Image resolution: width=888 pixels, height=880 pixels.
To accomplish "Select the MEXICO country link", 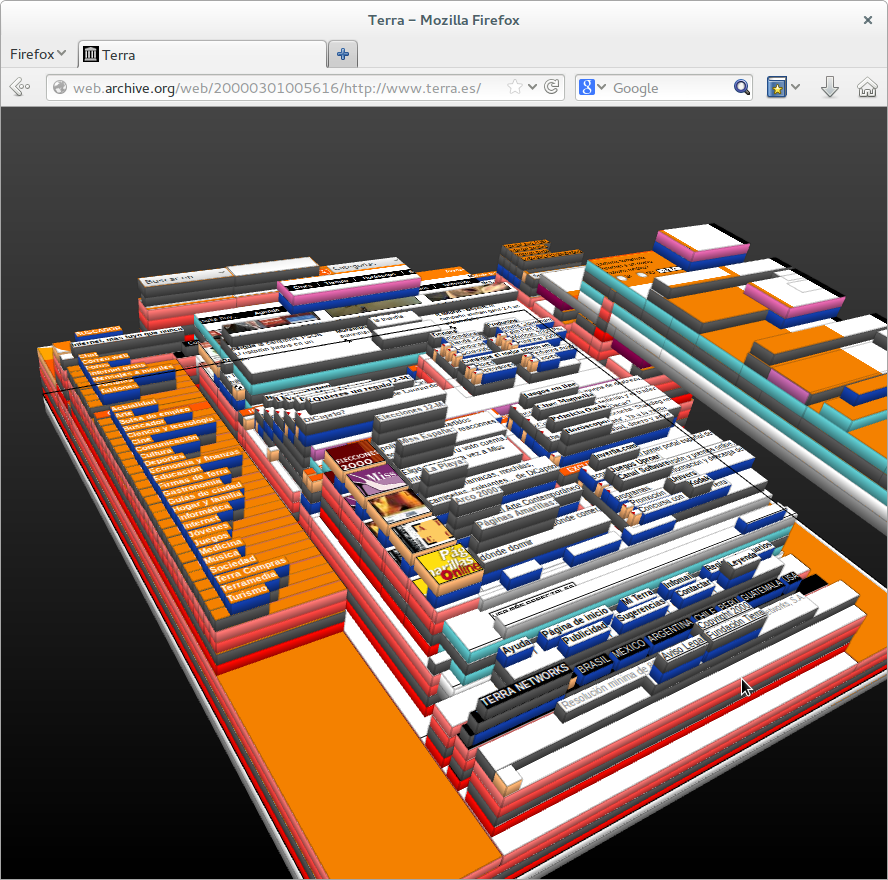I will pyautogui.click(x=630, y=650).
